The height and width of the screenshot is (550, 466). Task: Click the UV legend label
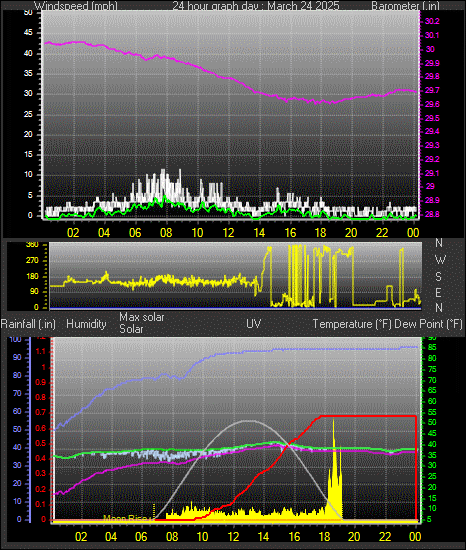coord(254,323)
